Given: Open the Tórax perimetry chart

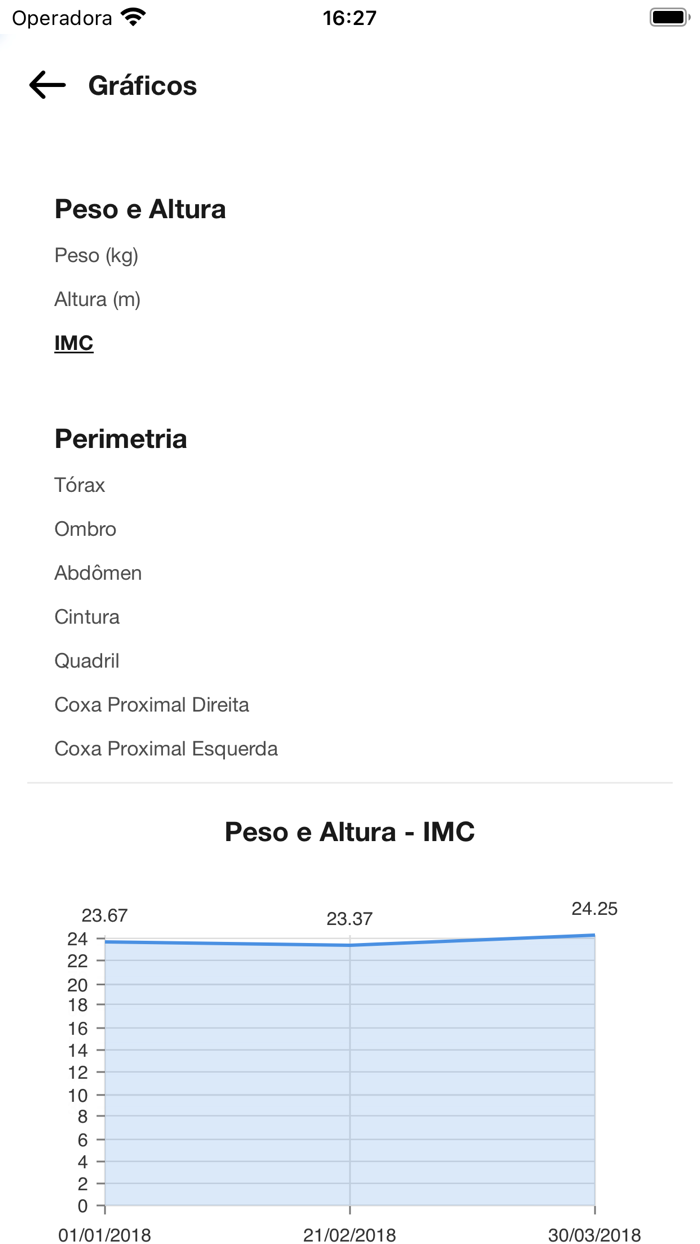Looking at the screenshot, I should (80, 485).
